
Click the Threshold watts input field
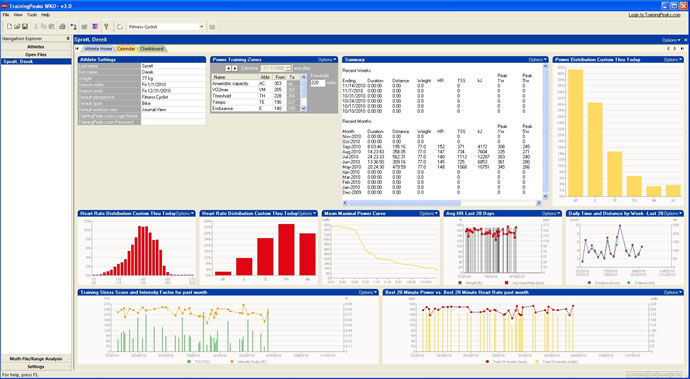[x=318, y=83]
